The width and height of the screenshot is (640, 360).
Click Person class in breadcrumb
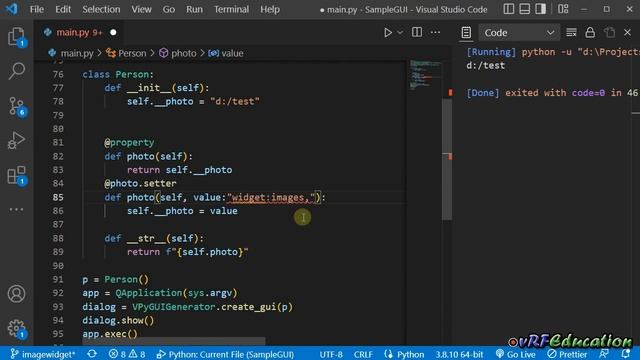tap(132, 53)
